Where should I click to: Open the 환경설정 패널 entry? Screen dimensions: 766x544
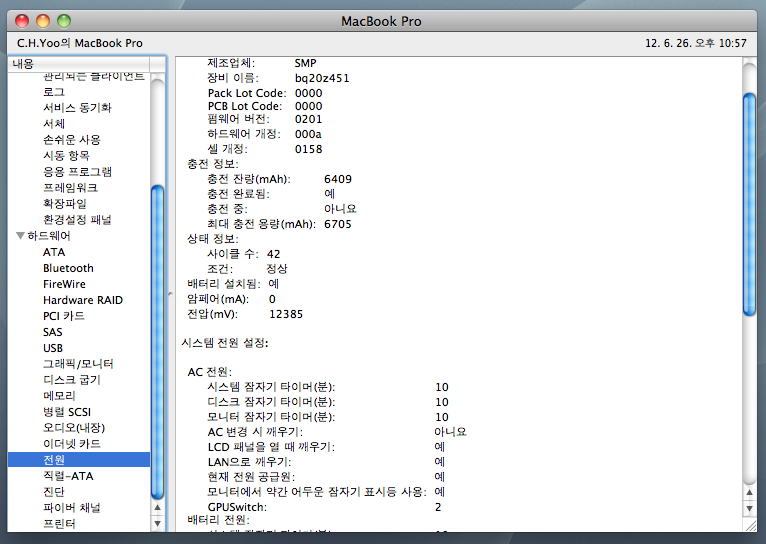[77, 220]
